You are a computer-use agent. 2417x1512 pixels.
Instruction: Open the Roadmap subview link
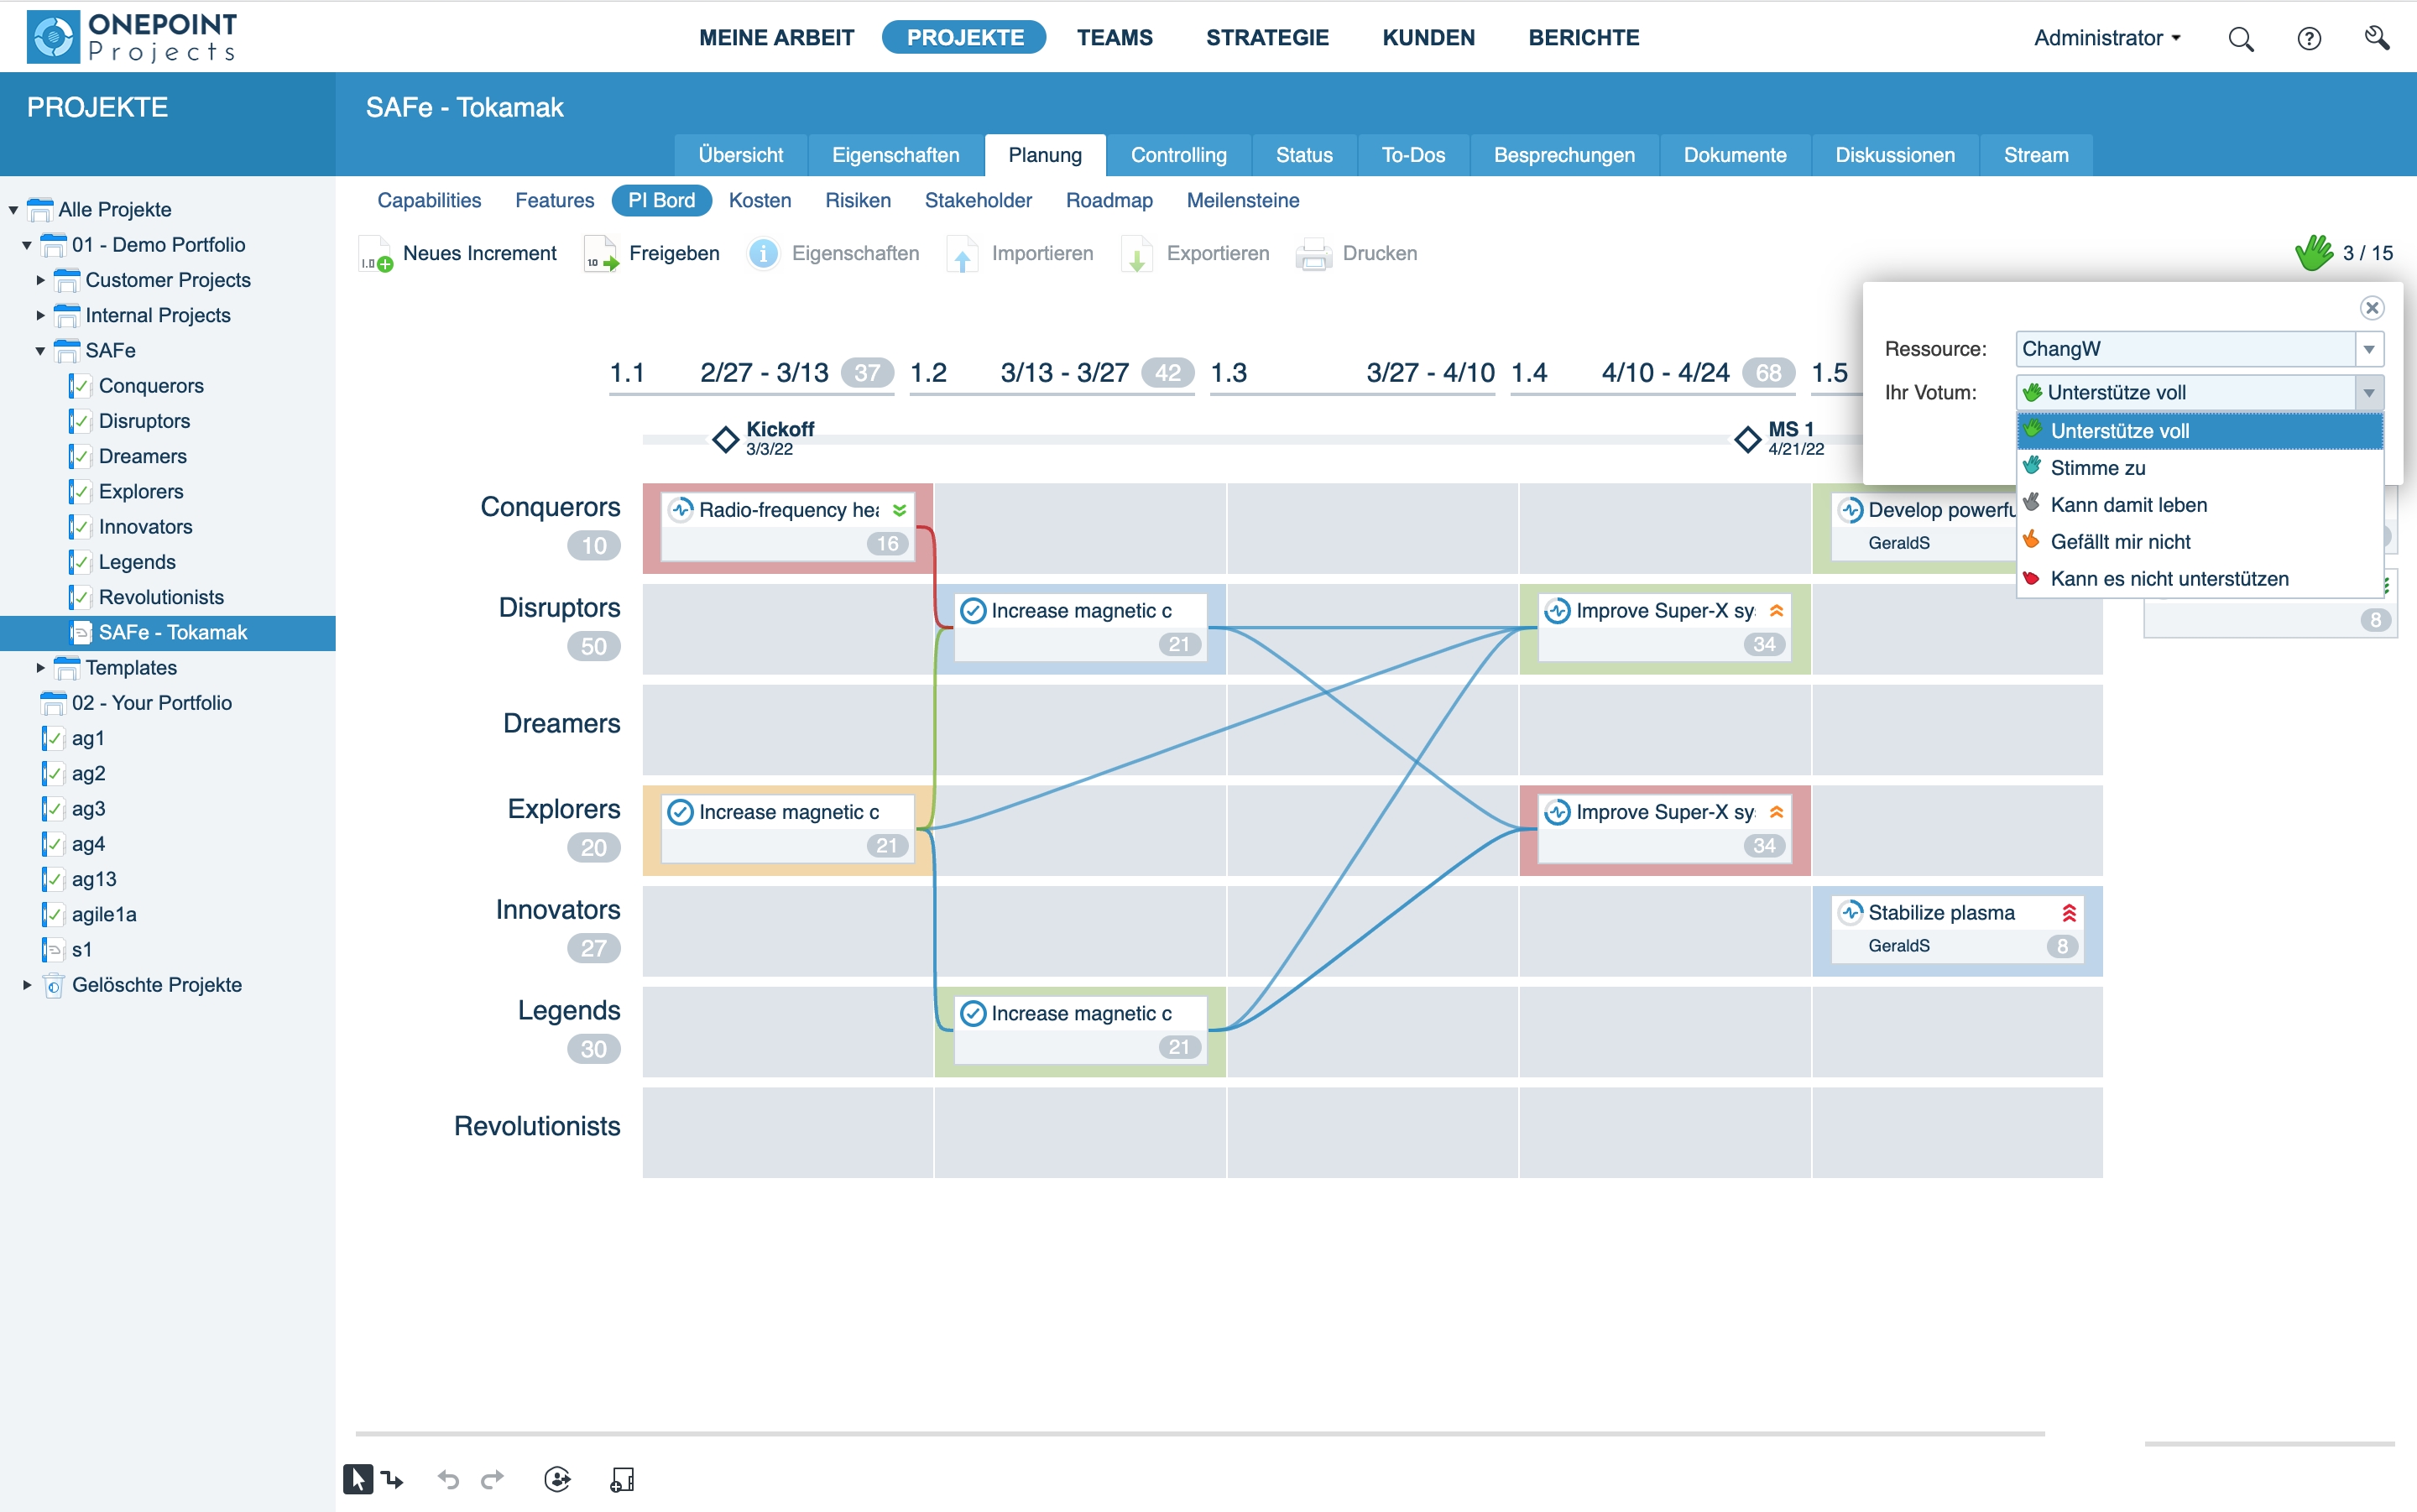(1108, 200)
